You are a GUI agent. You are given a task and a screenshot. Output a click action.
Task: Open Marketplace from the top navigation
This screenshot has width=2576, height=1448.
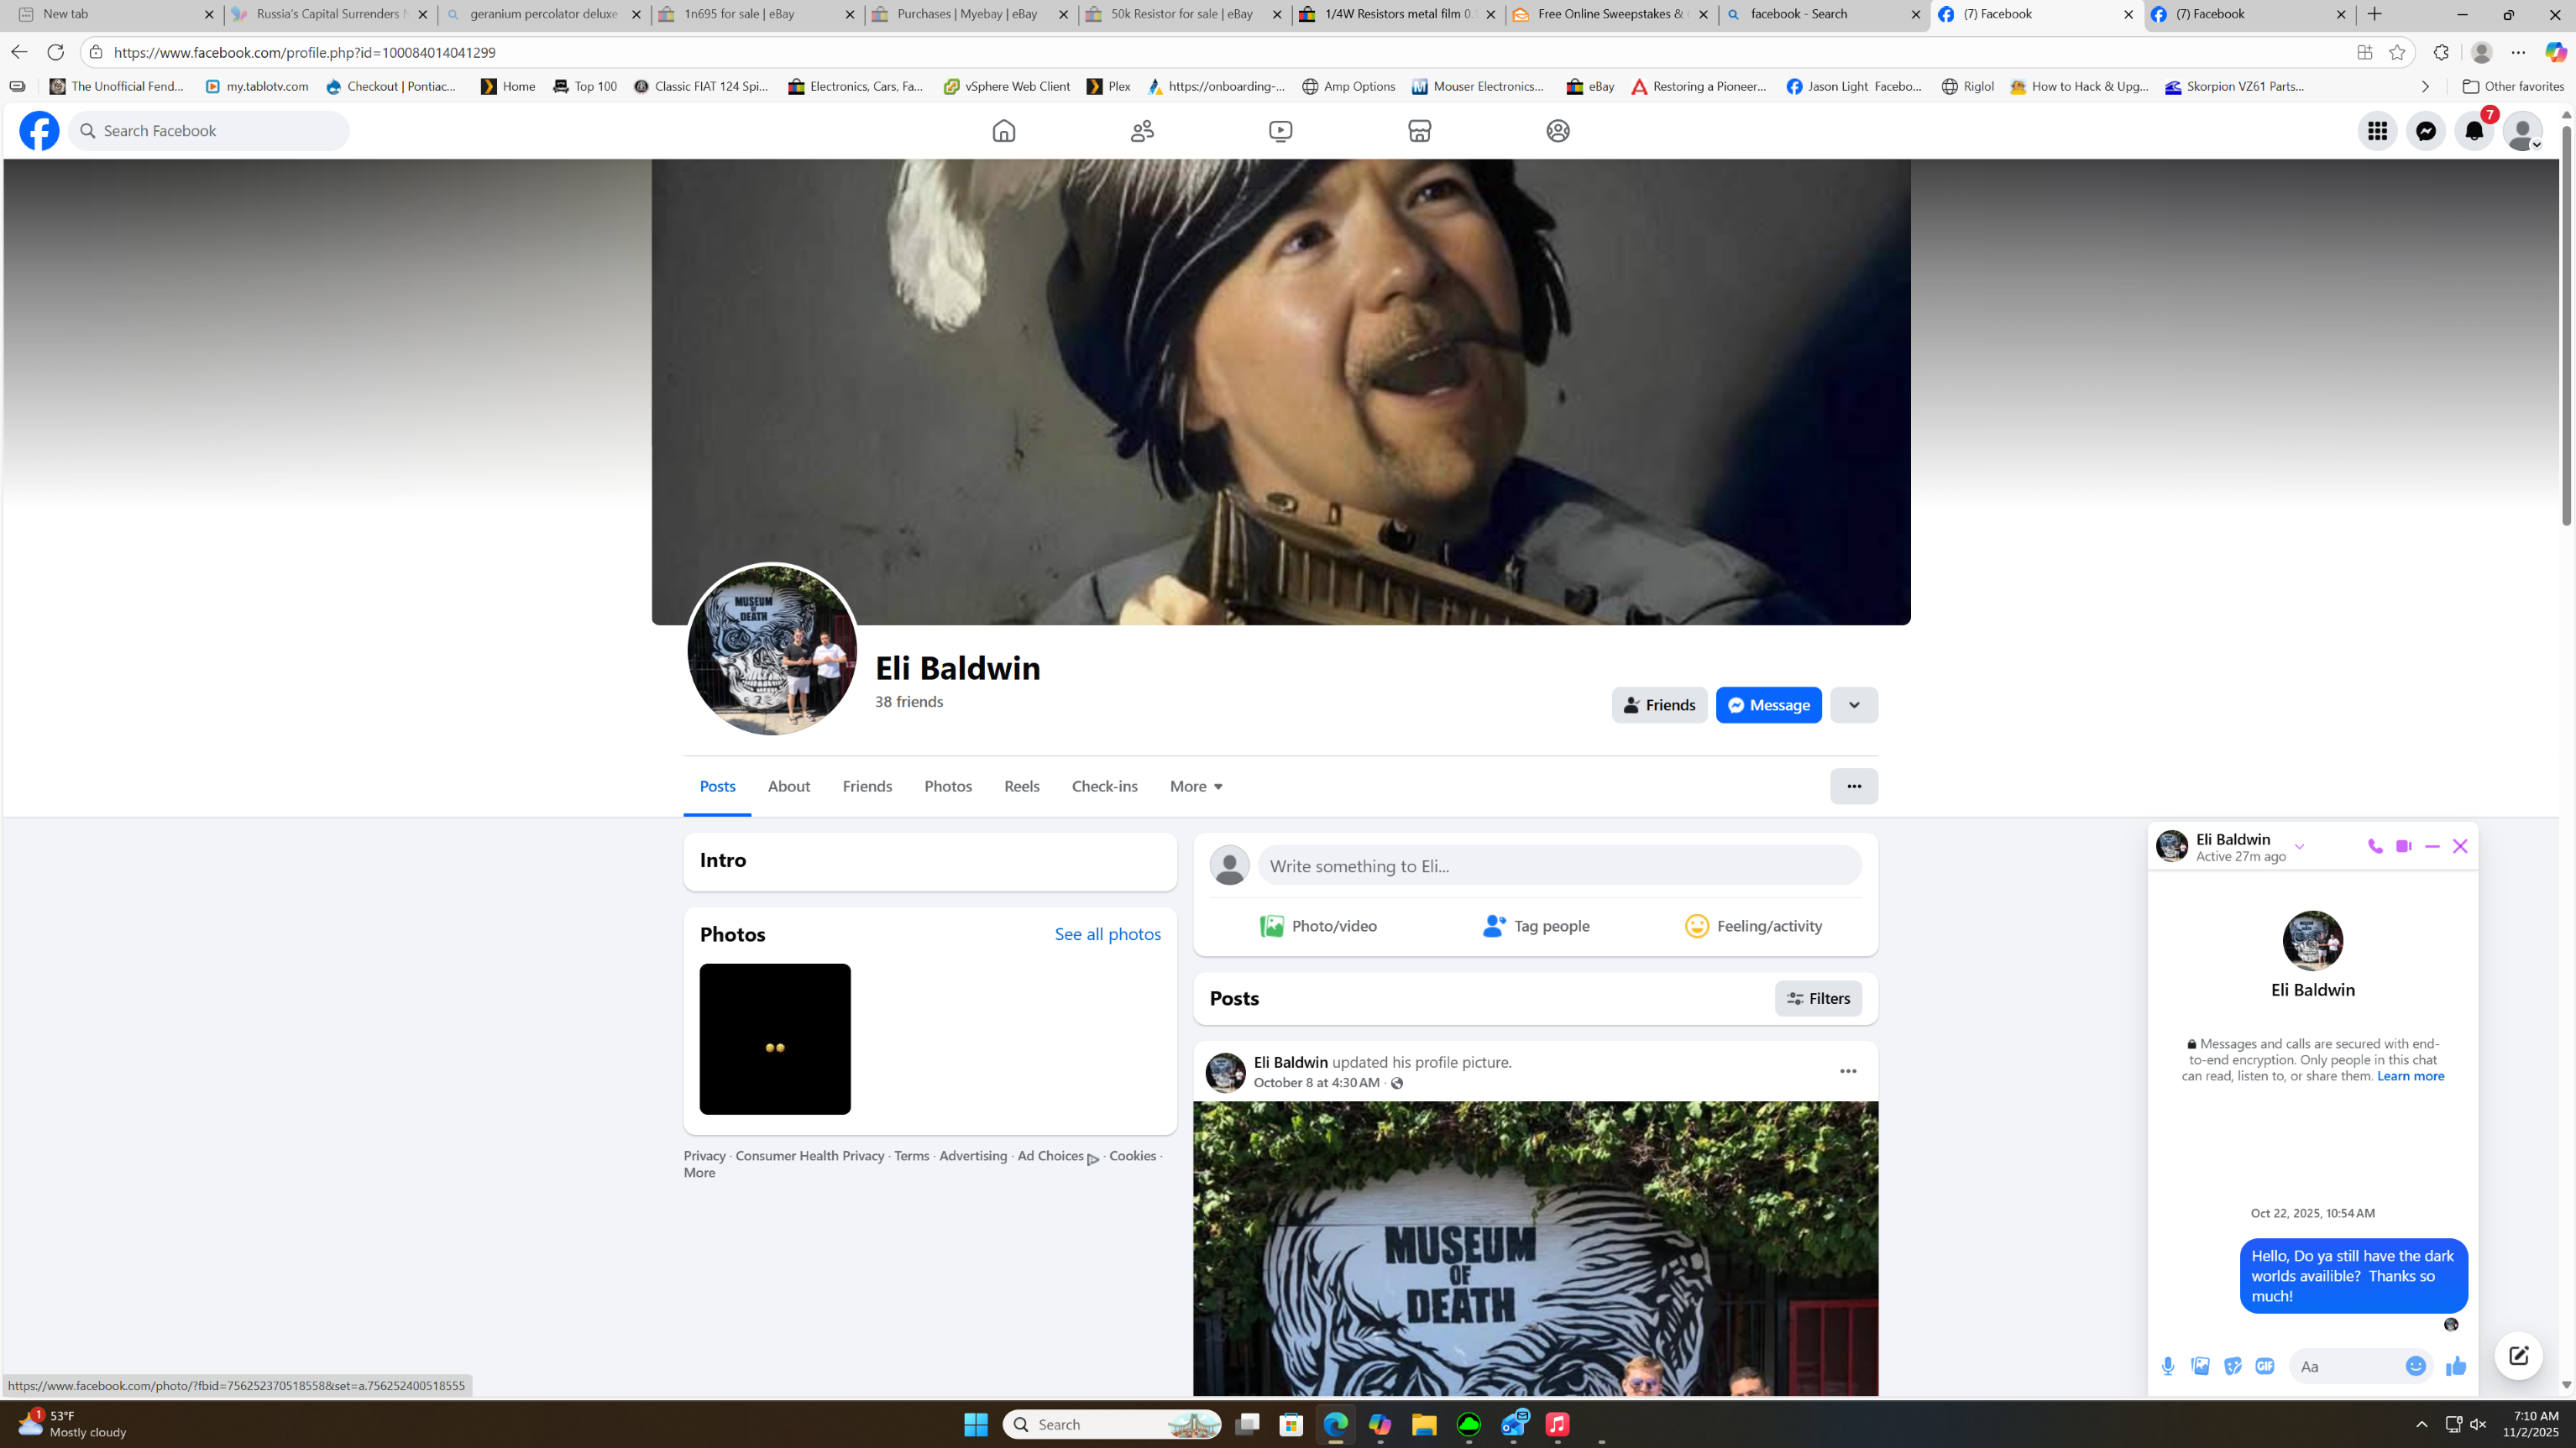pyautogui.click(x=1419, y=130)
